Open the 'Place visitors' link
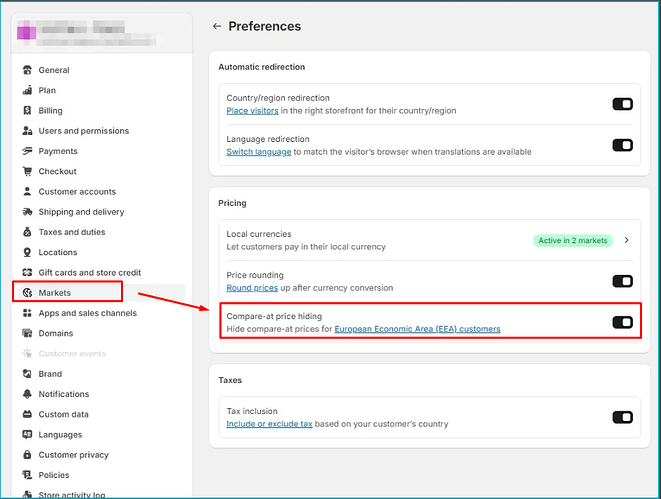The height and width of the screenshot is (499, 661). point(252,111)
